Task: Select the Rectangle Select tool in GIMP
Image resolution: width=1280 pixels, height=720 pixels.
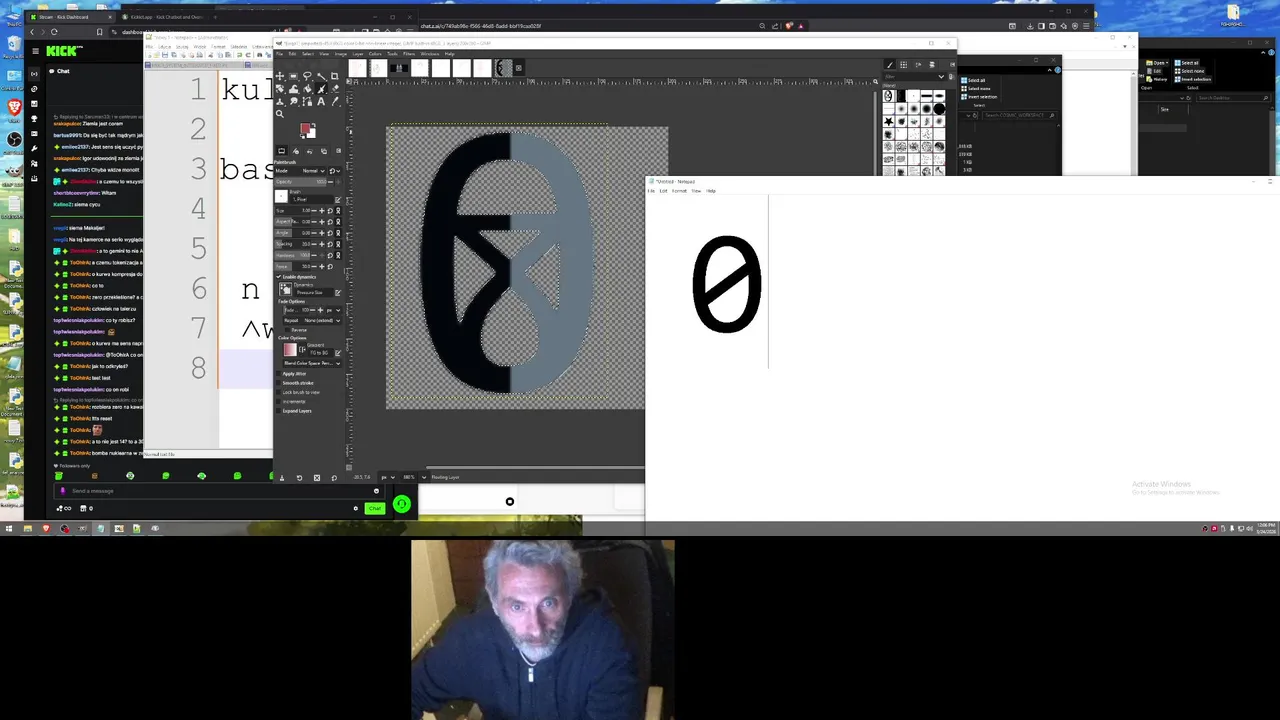Action: click(294, 76)
